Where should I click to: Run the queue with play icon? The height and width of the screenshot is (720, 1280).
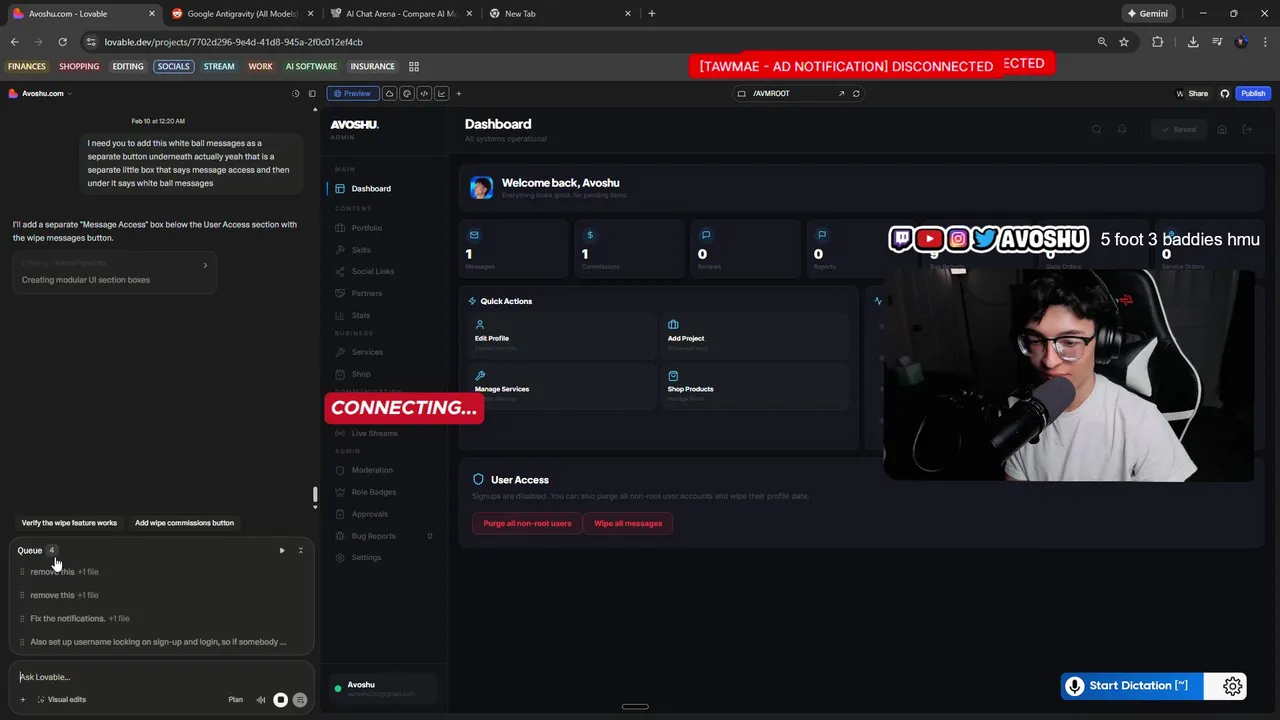282,550
